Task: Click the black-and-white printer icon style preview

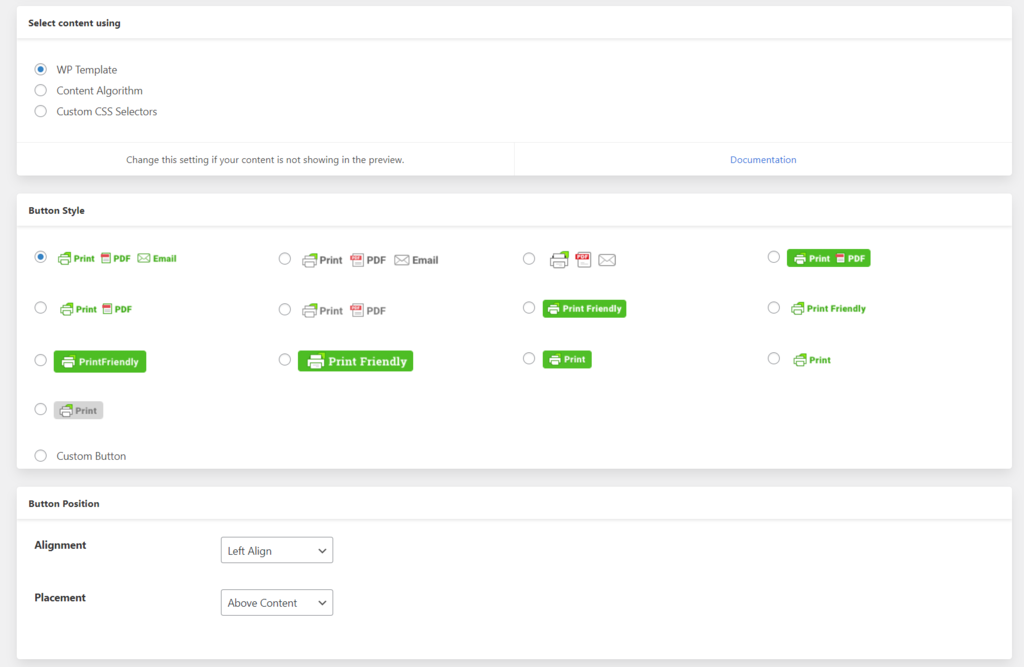Action: pyautogui.click(x=560, y=258)
